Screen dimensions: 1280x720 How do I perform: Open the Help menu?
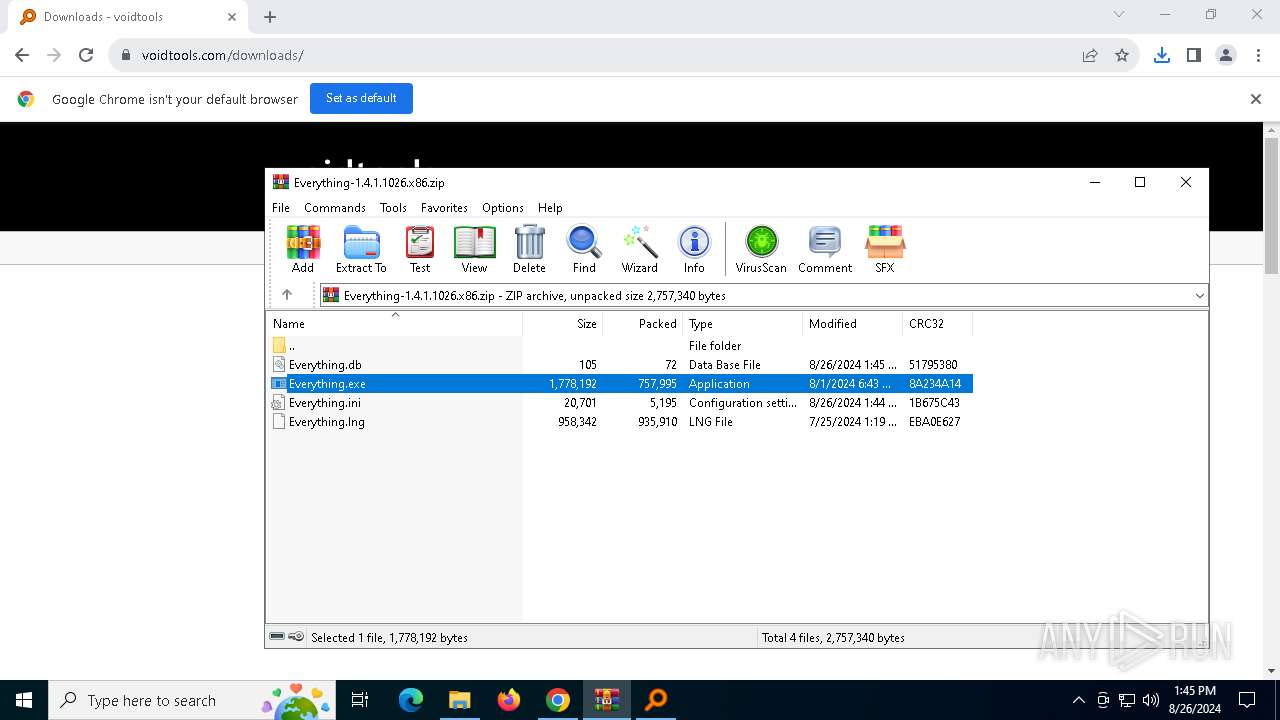pyautogui.click(x=551, y=208)
